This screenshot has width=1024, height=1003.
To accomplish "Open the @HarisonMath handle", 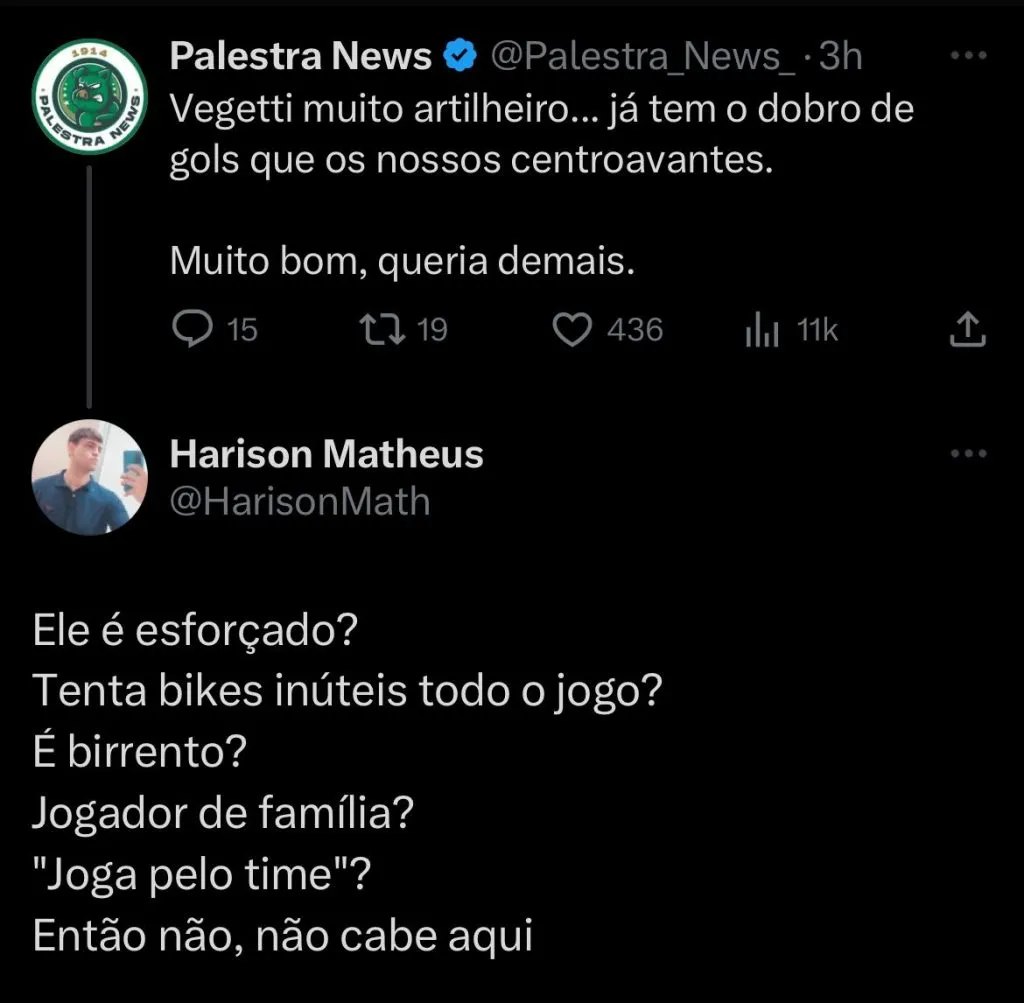I will point(300,500).
